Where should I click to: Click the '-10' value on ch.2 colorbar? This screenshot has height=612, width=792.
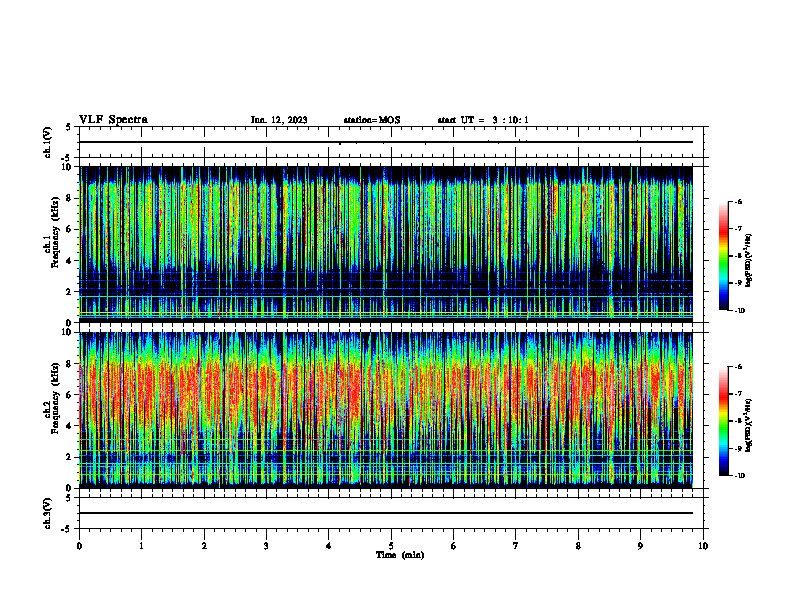pyautogui.click(x=739, y=476)
